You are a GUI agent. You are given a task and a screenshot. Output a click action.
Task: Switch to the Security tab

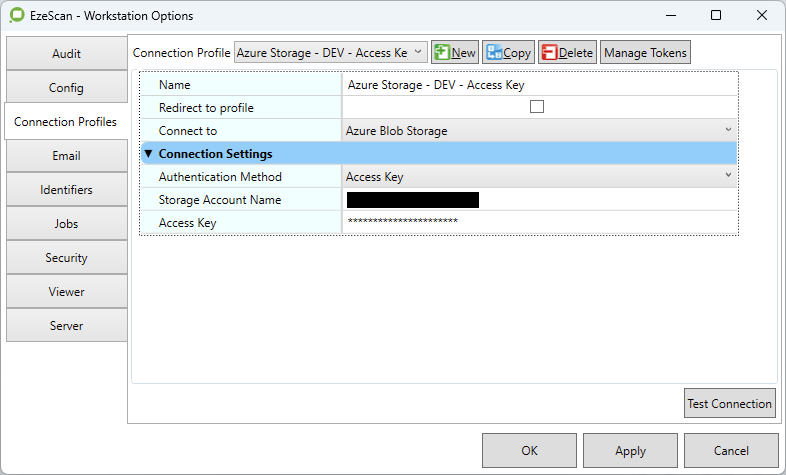pos(66,258)
